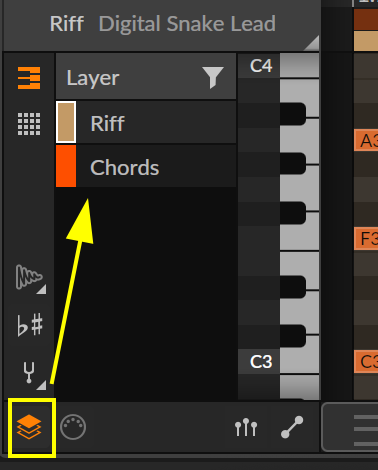
Task: Expand the tuning fork icon's dropdown arrow
Action: click(41, 385)
